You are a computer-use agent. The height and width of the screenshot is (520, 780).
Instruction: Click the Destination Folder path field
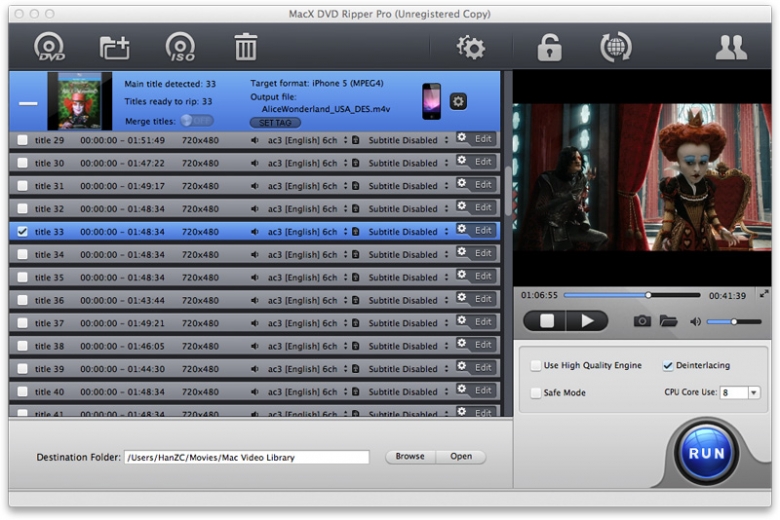pyautogui.click(x=246, y=457)
